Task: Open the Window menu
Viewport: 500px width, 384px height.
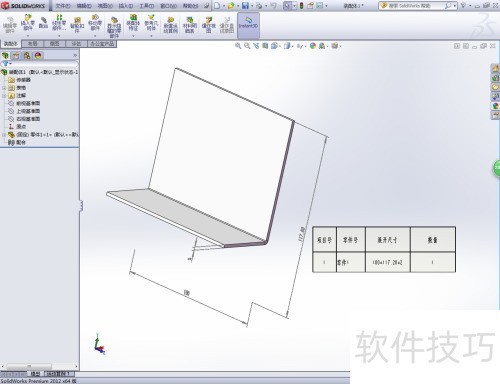Action: tap(168, 6)
